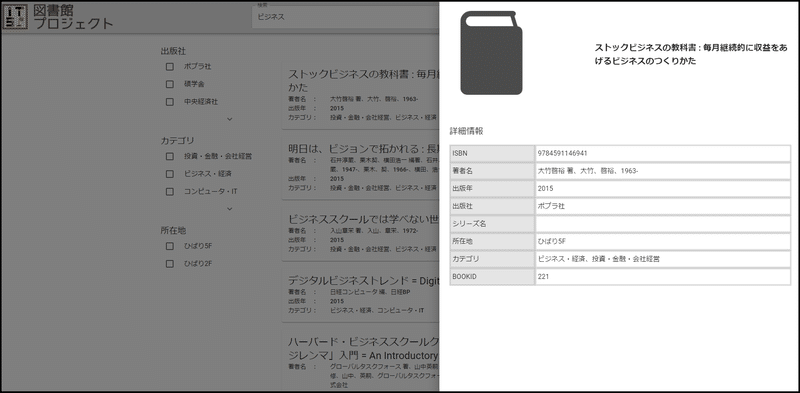The width and height of the screenshot is (800, 393).
Task: Open the デジタルビジネストレンド result card
Action: (x=361, y=294)
